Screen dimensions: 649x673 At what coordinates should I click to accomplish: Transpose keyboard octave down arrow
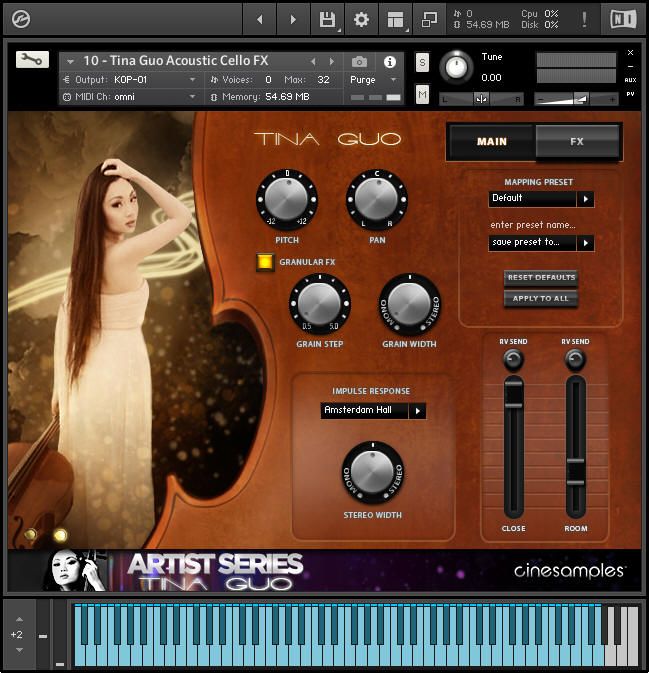click(x=19, y=650)
